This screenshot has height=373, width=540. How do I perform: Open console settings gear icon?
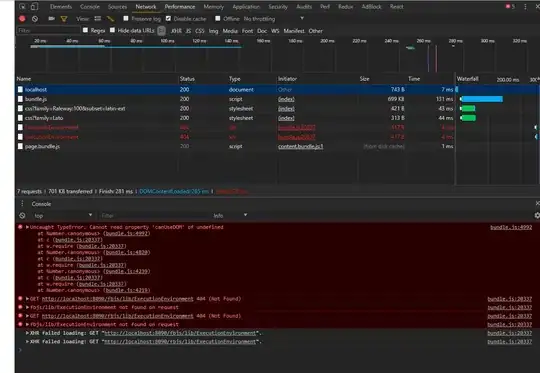[x=537, y=215]
